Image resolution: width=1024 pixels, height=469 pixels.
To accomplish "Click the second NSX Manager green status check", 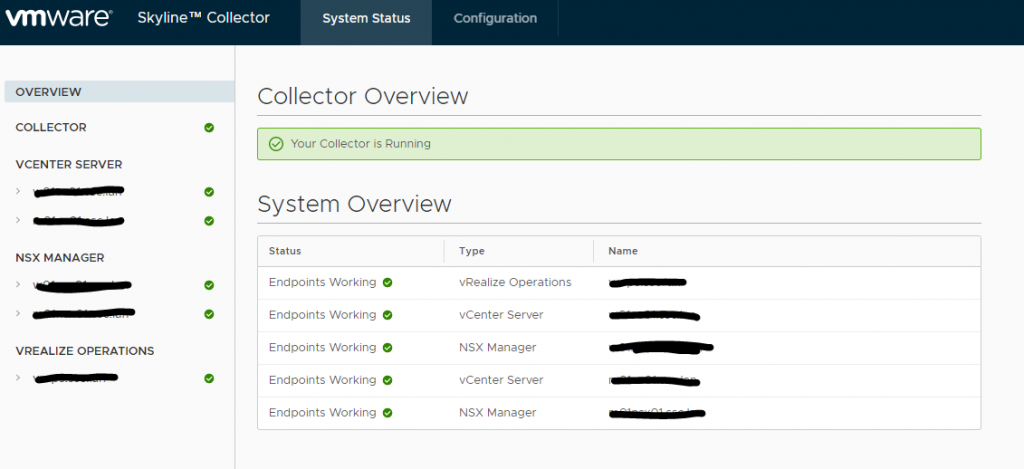I will tap(209, 314).
